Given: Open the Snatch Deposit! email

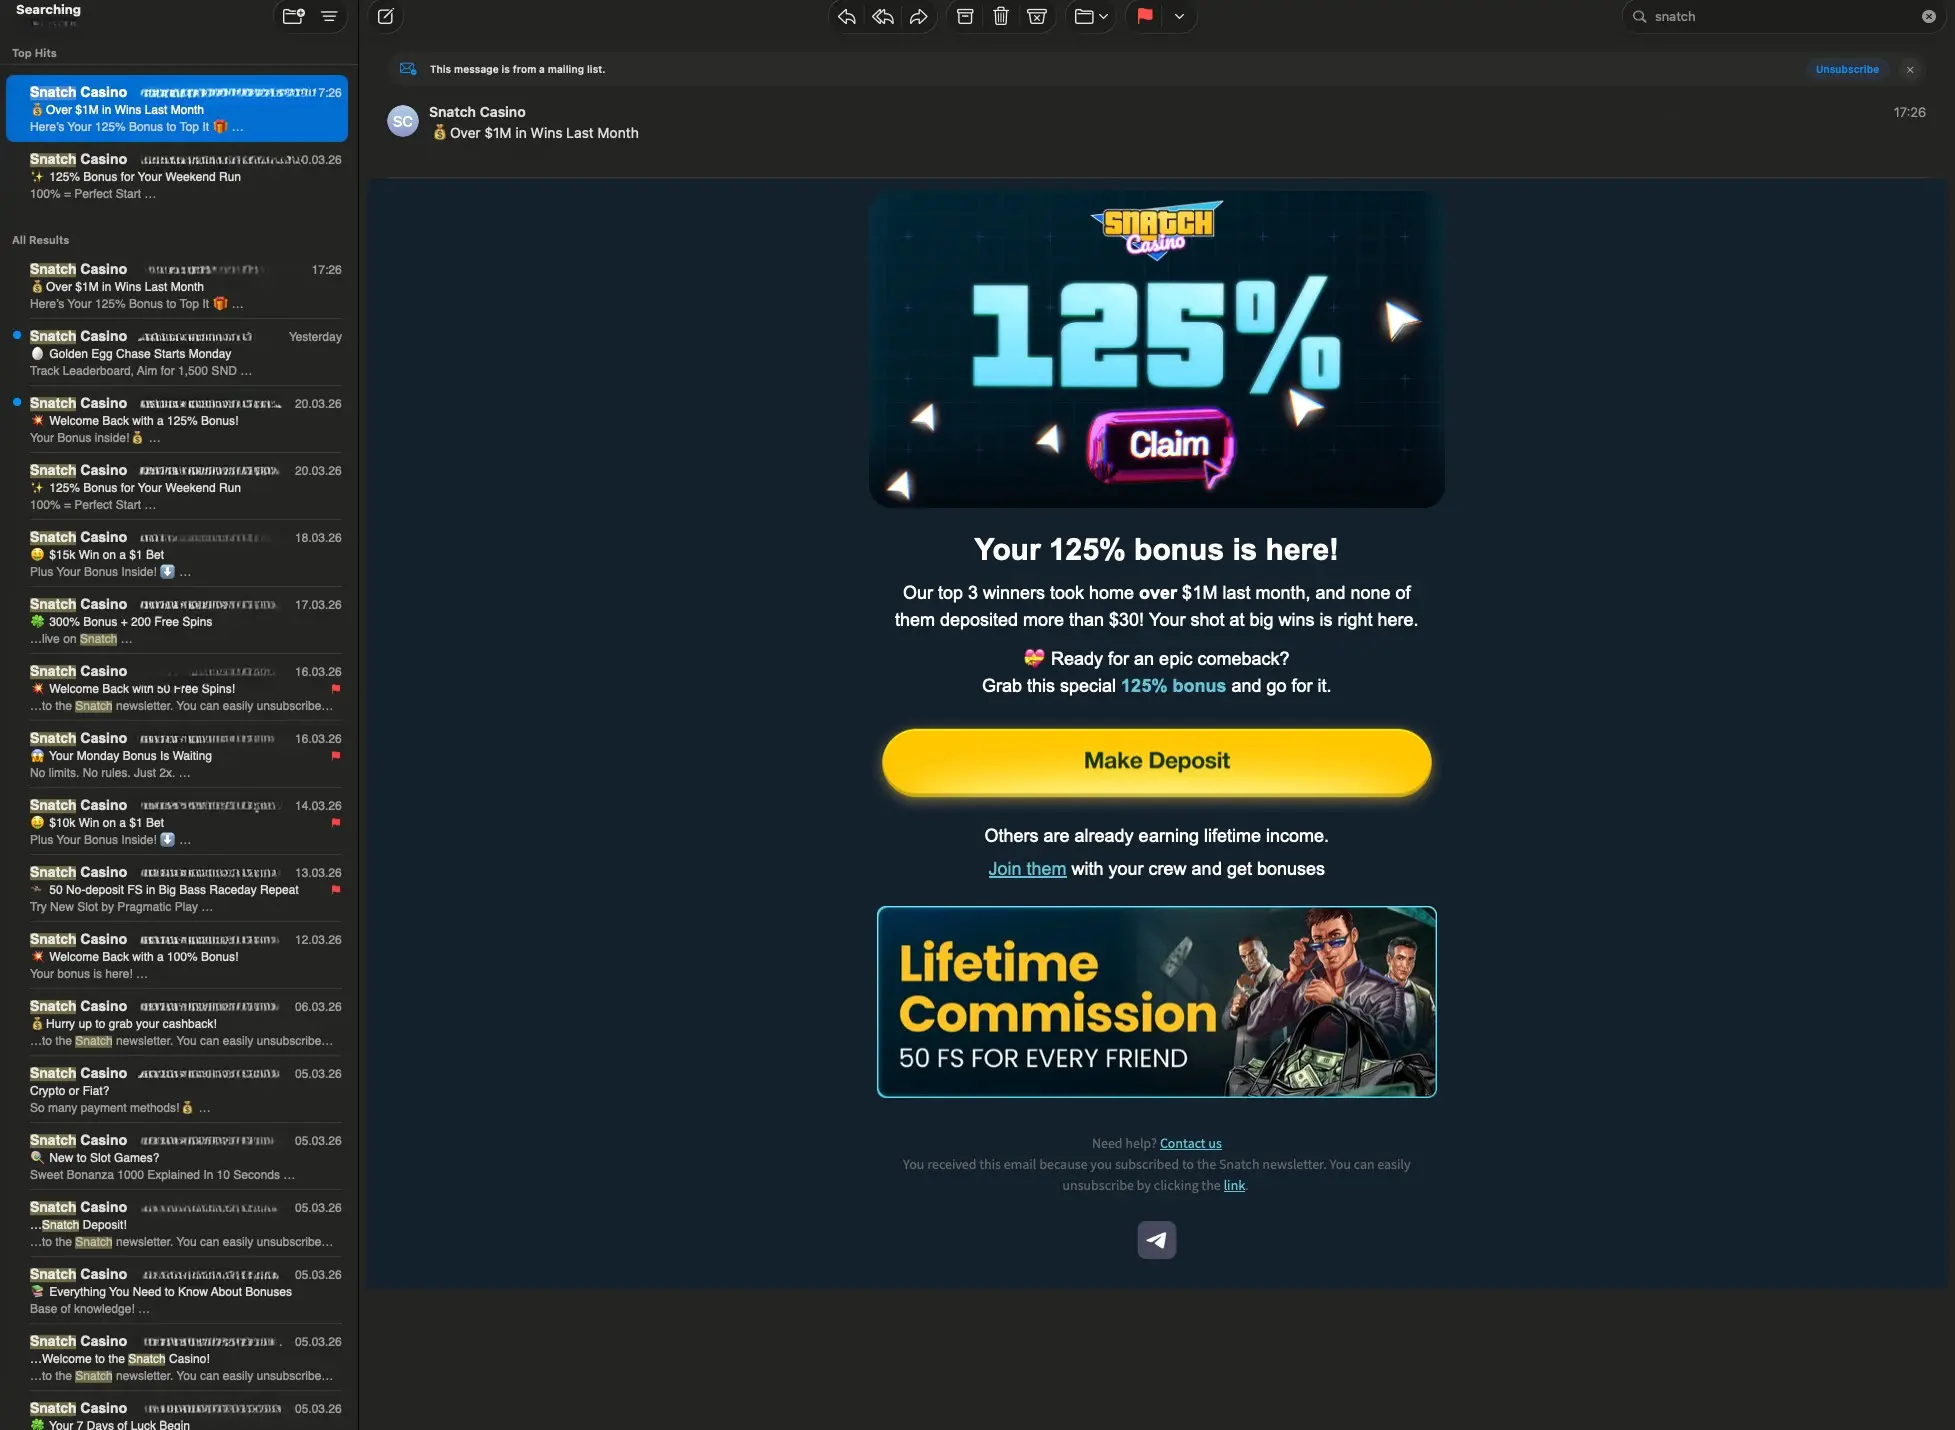Looking at the screenshot, I should tap(178, 1224).
